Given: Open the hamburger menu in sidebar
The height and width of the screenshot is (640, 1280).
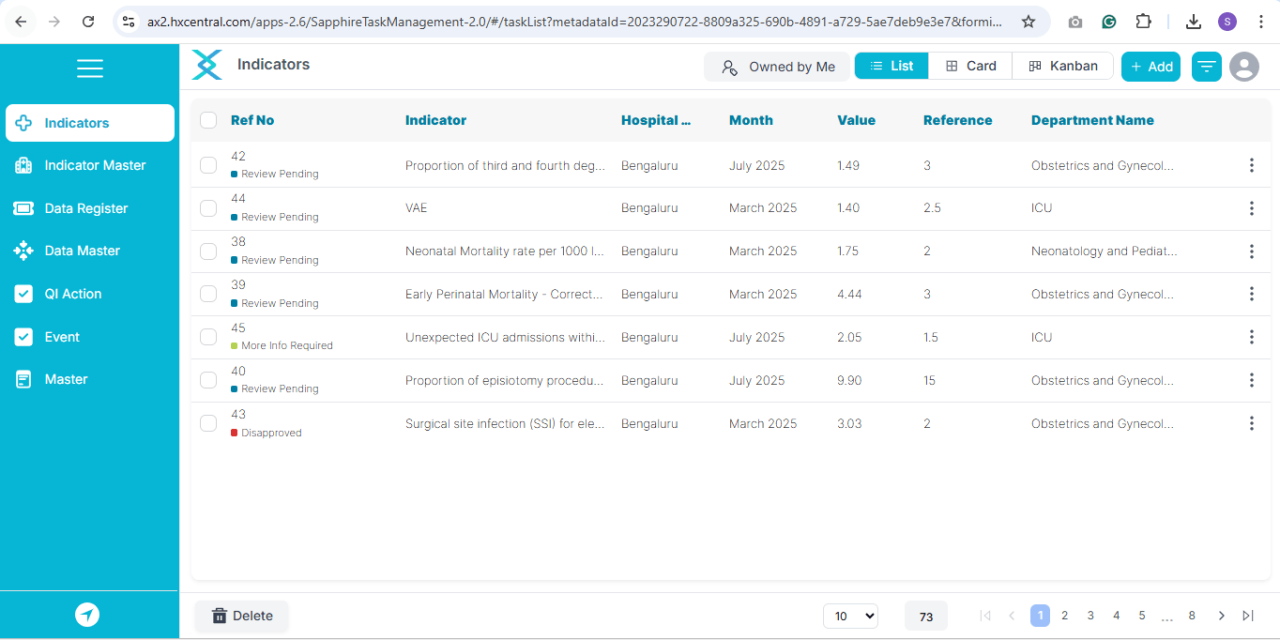Looking at the screenshot, I should point(90,68).
